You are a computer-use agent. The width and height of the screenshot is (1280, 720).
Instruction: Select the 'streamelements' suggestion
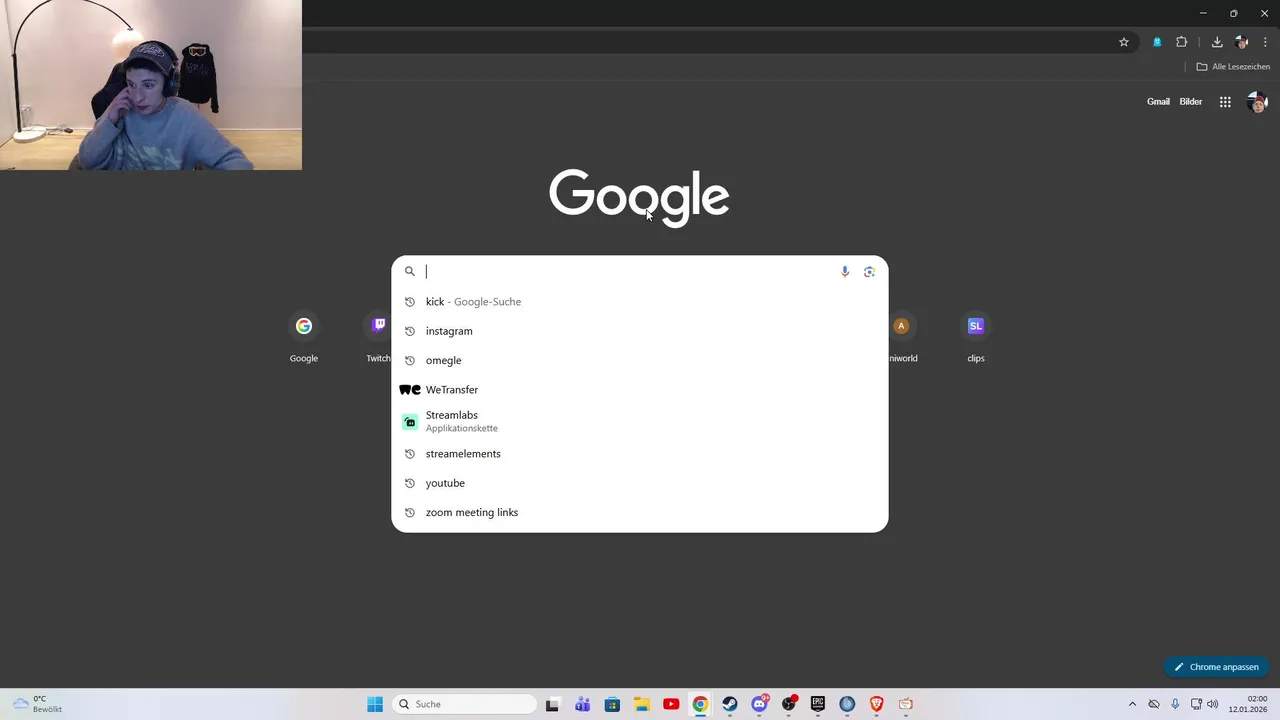[x=640, y=454]
